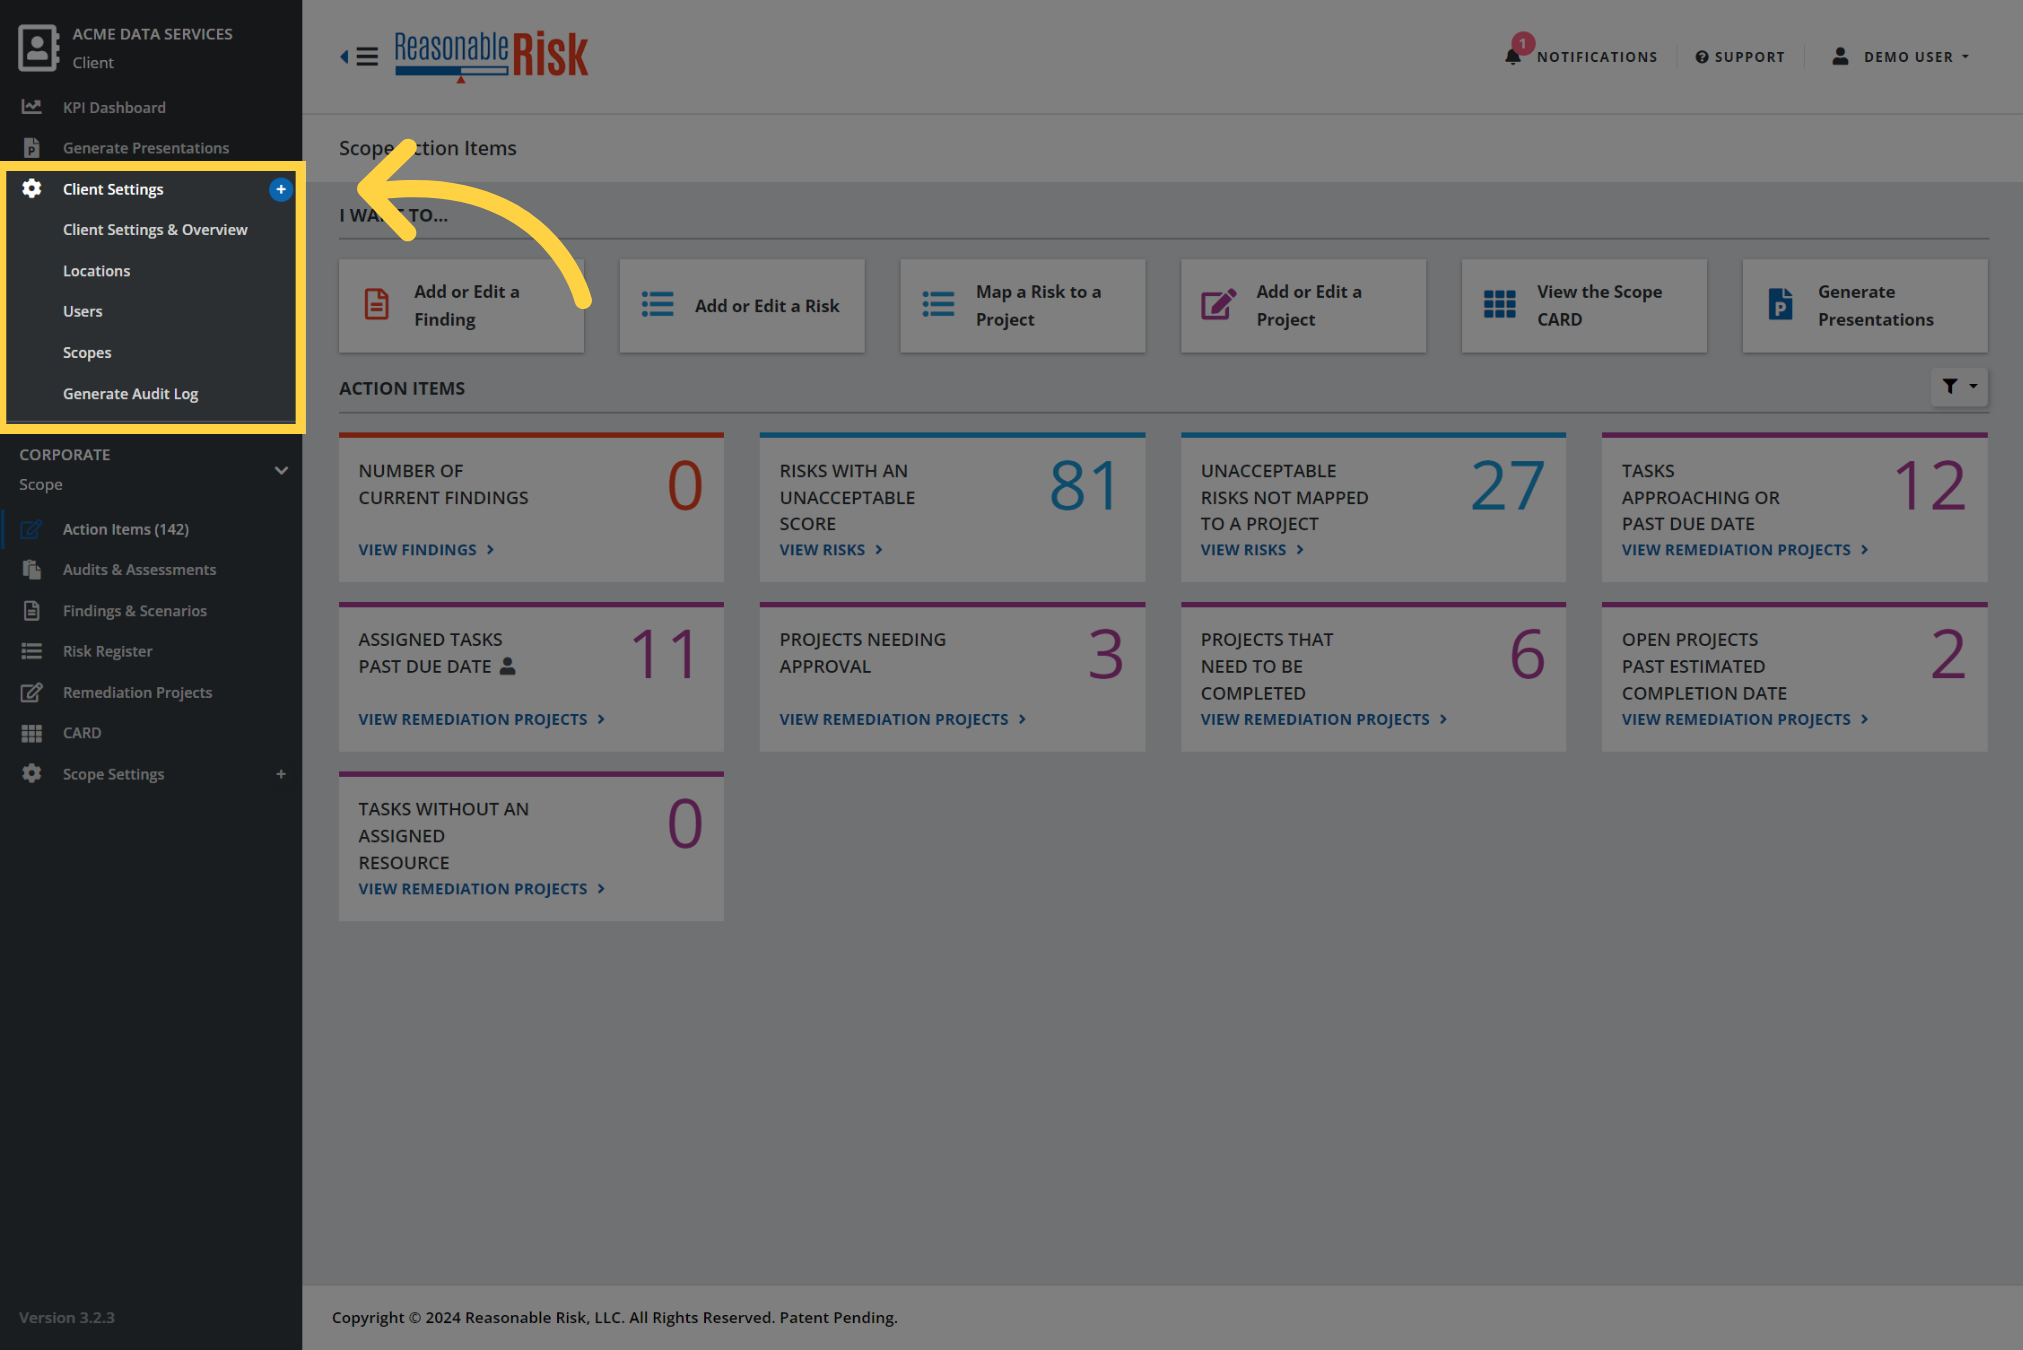Viewport: 2023px width, 1350px height.
Task: Click the Findings & Scenarios document icon
Action: [32, 610]
